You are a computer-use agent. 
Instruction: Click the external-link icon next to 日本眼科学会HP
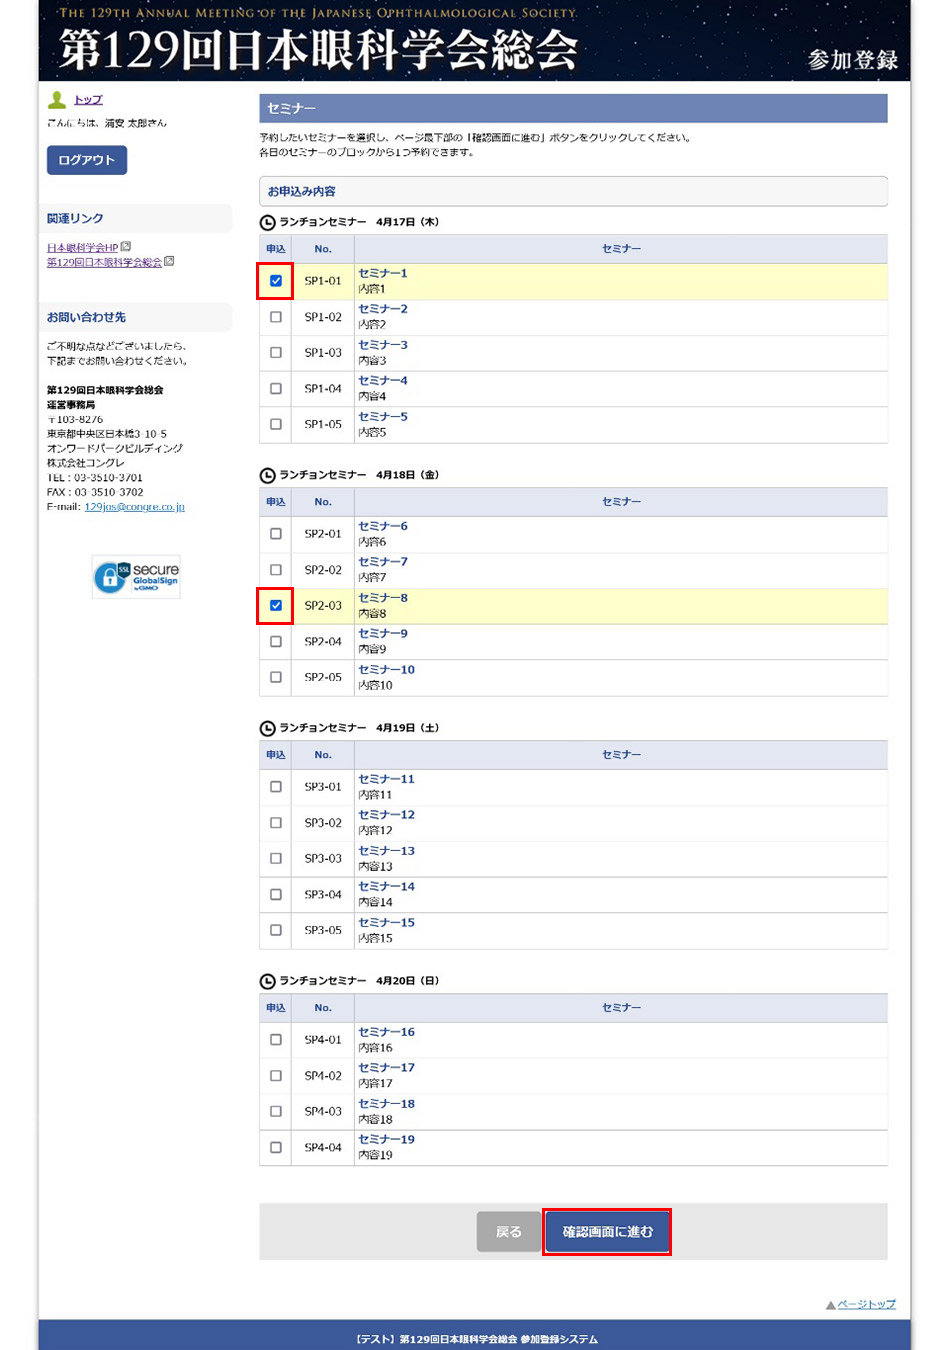(x=126, y=246)
